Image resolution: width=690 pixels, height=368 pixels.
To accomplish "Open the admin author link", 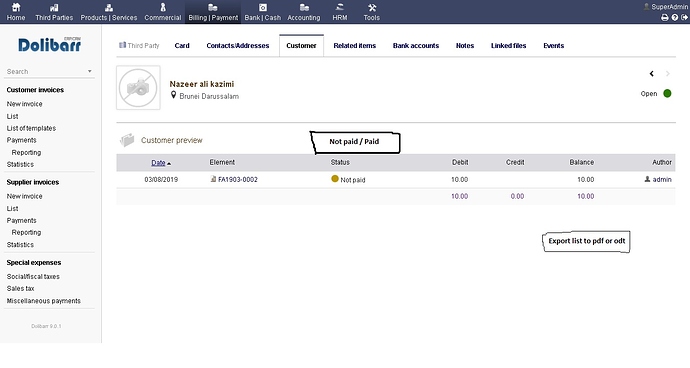I will click(662, 180).
